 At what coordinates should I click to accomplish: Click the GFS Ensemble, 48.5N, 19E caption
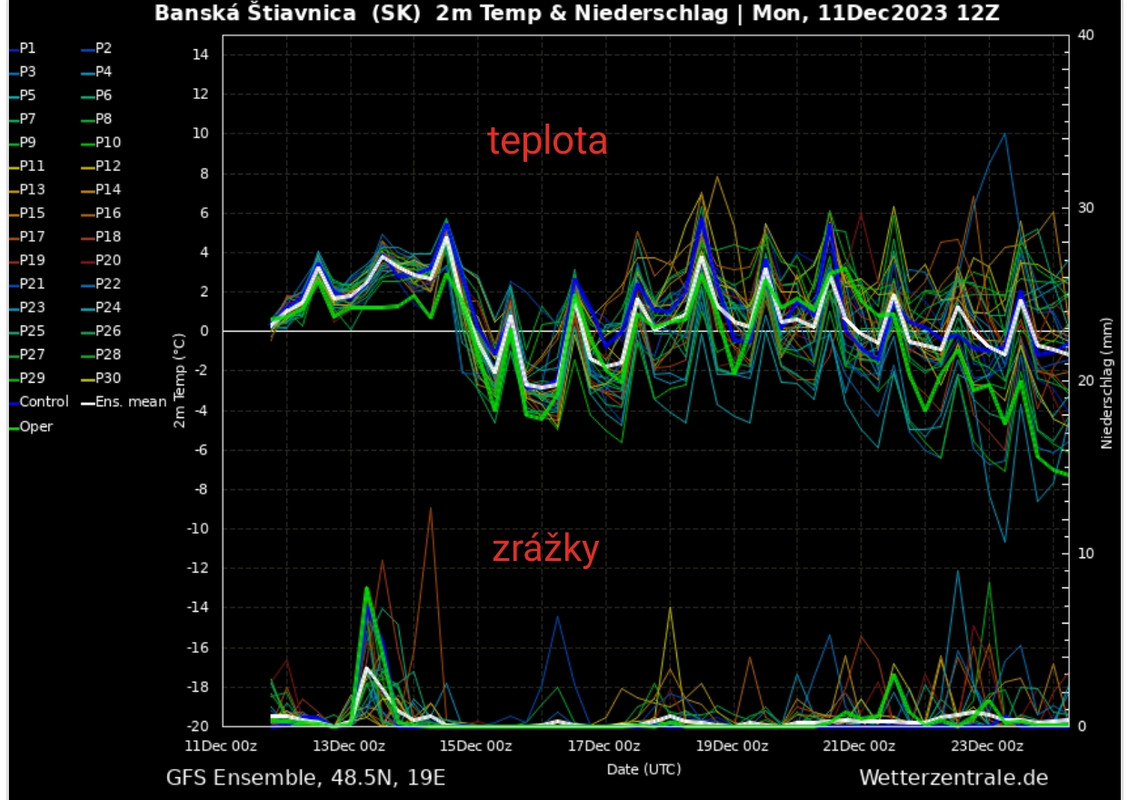pos(305,778)
